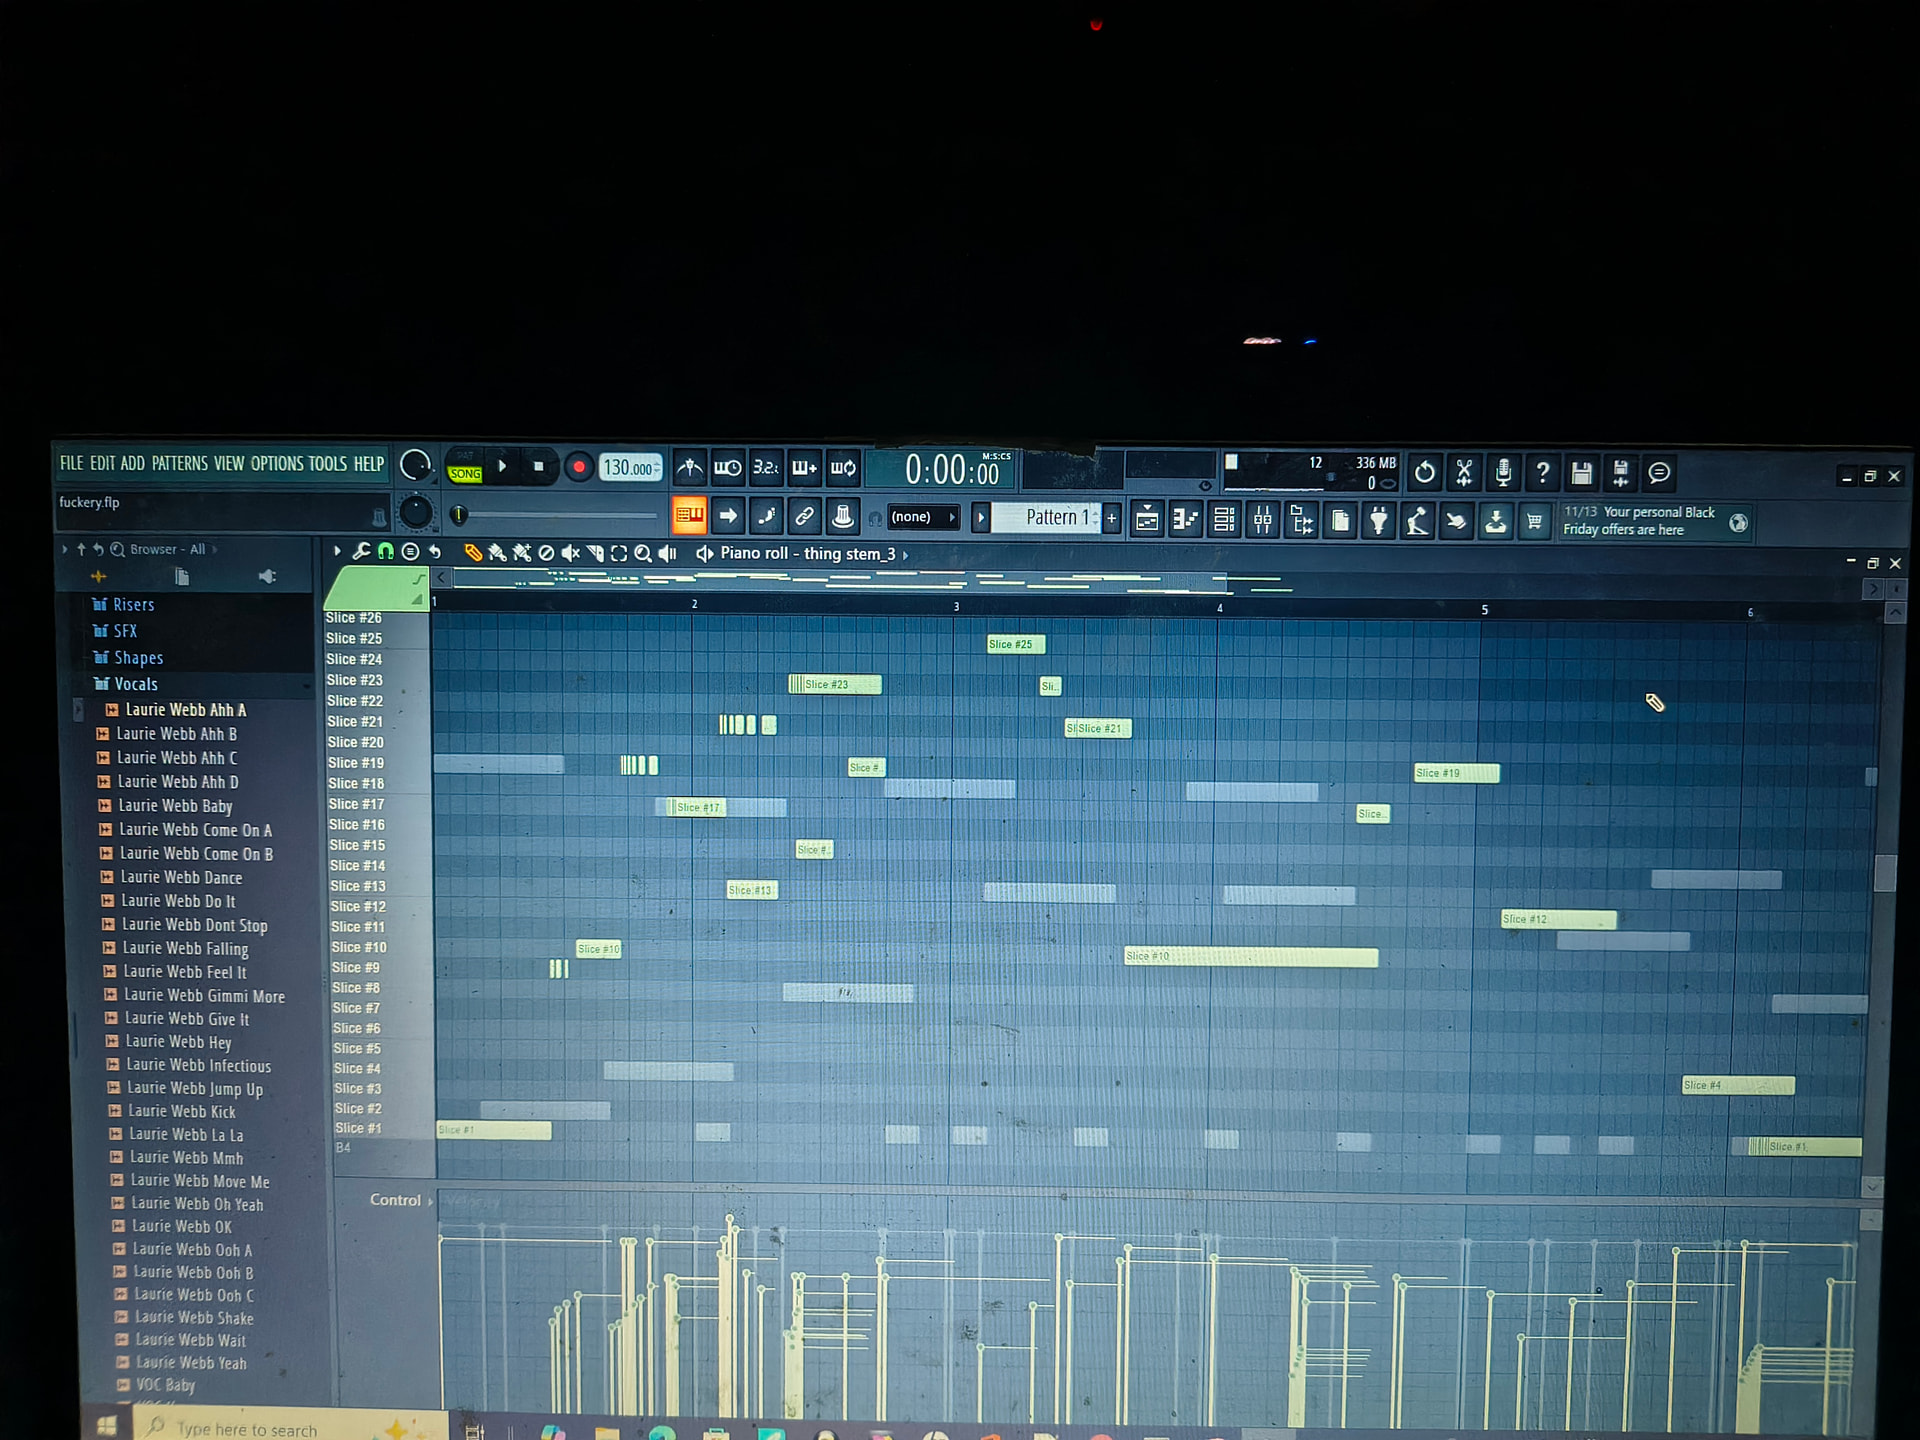
Task: Open the PATTERNS menu
Action: [x=179, y=464]
